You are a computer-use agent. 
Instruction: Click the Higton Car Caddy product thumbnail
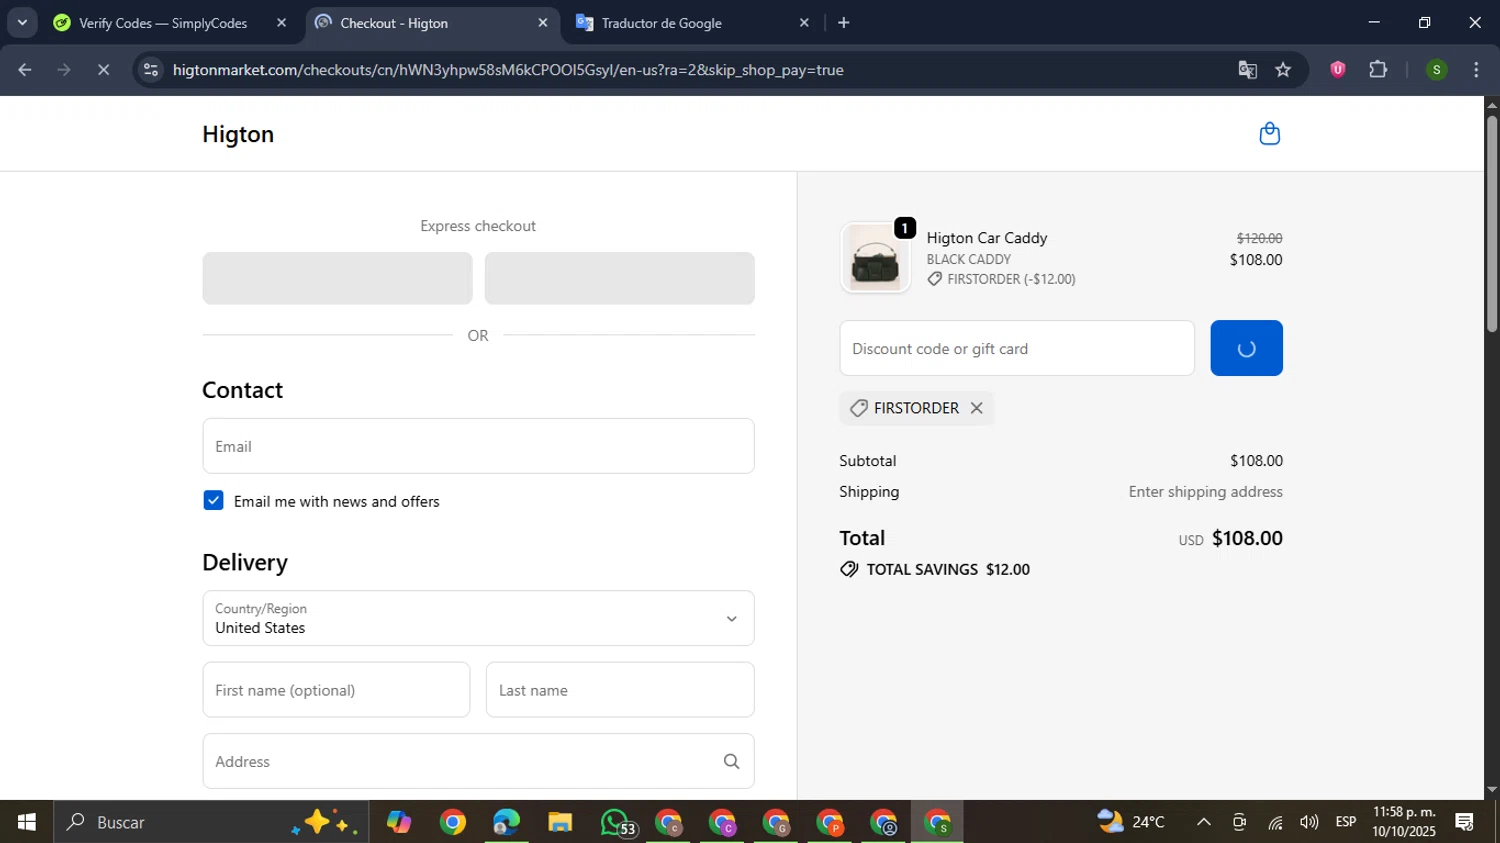pos(875,257)
